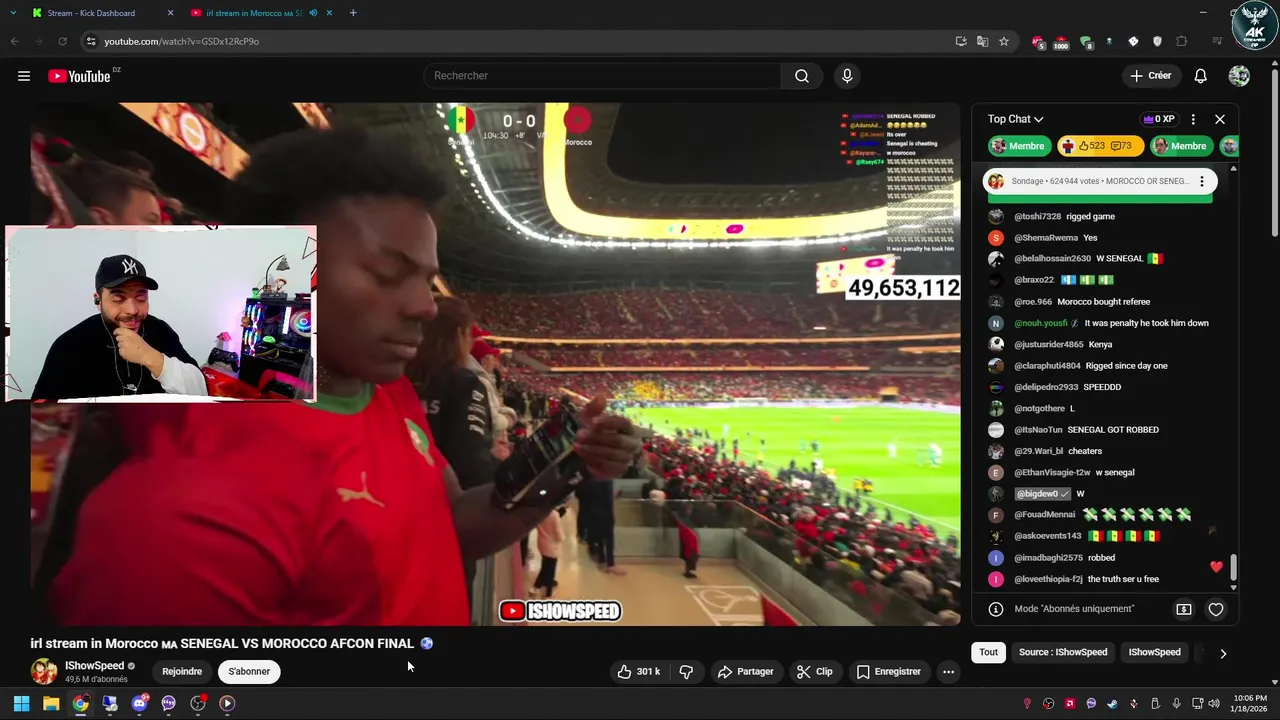The height and width of the screenshot is (720, 1280).
Task: Click the first Membre chip in chat
Action: pyautogui.click(x=1019, y=146)
